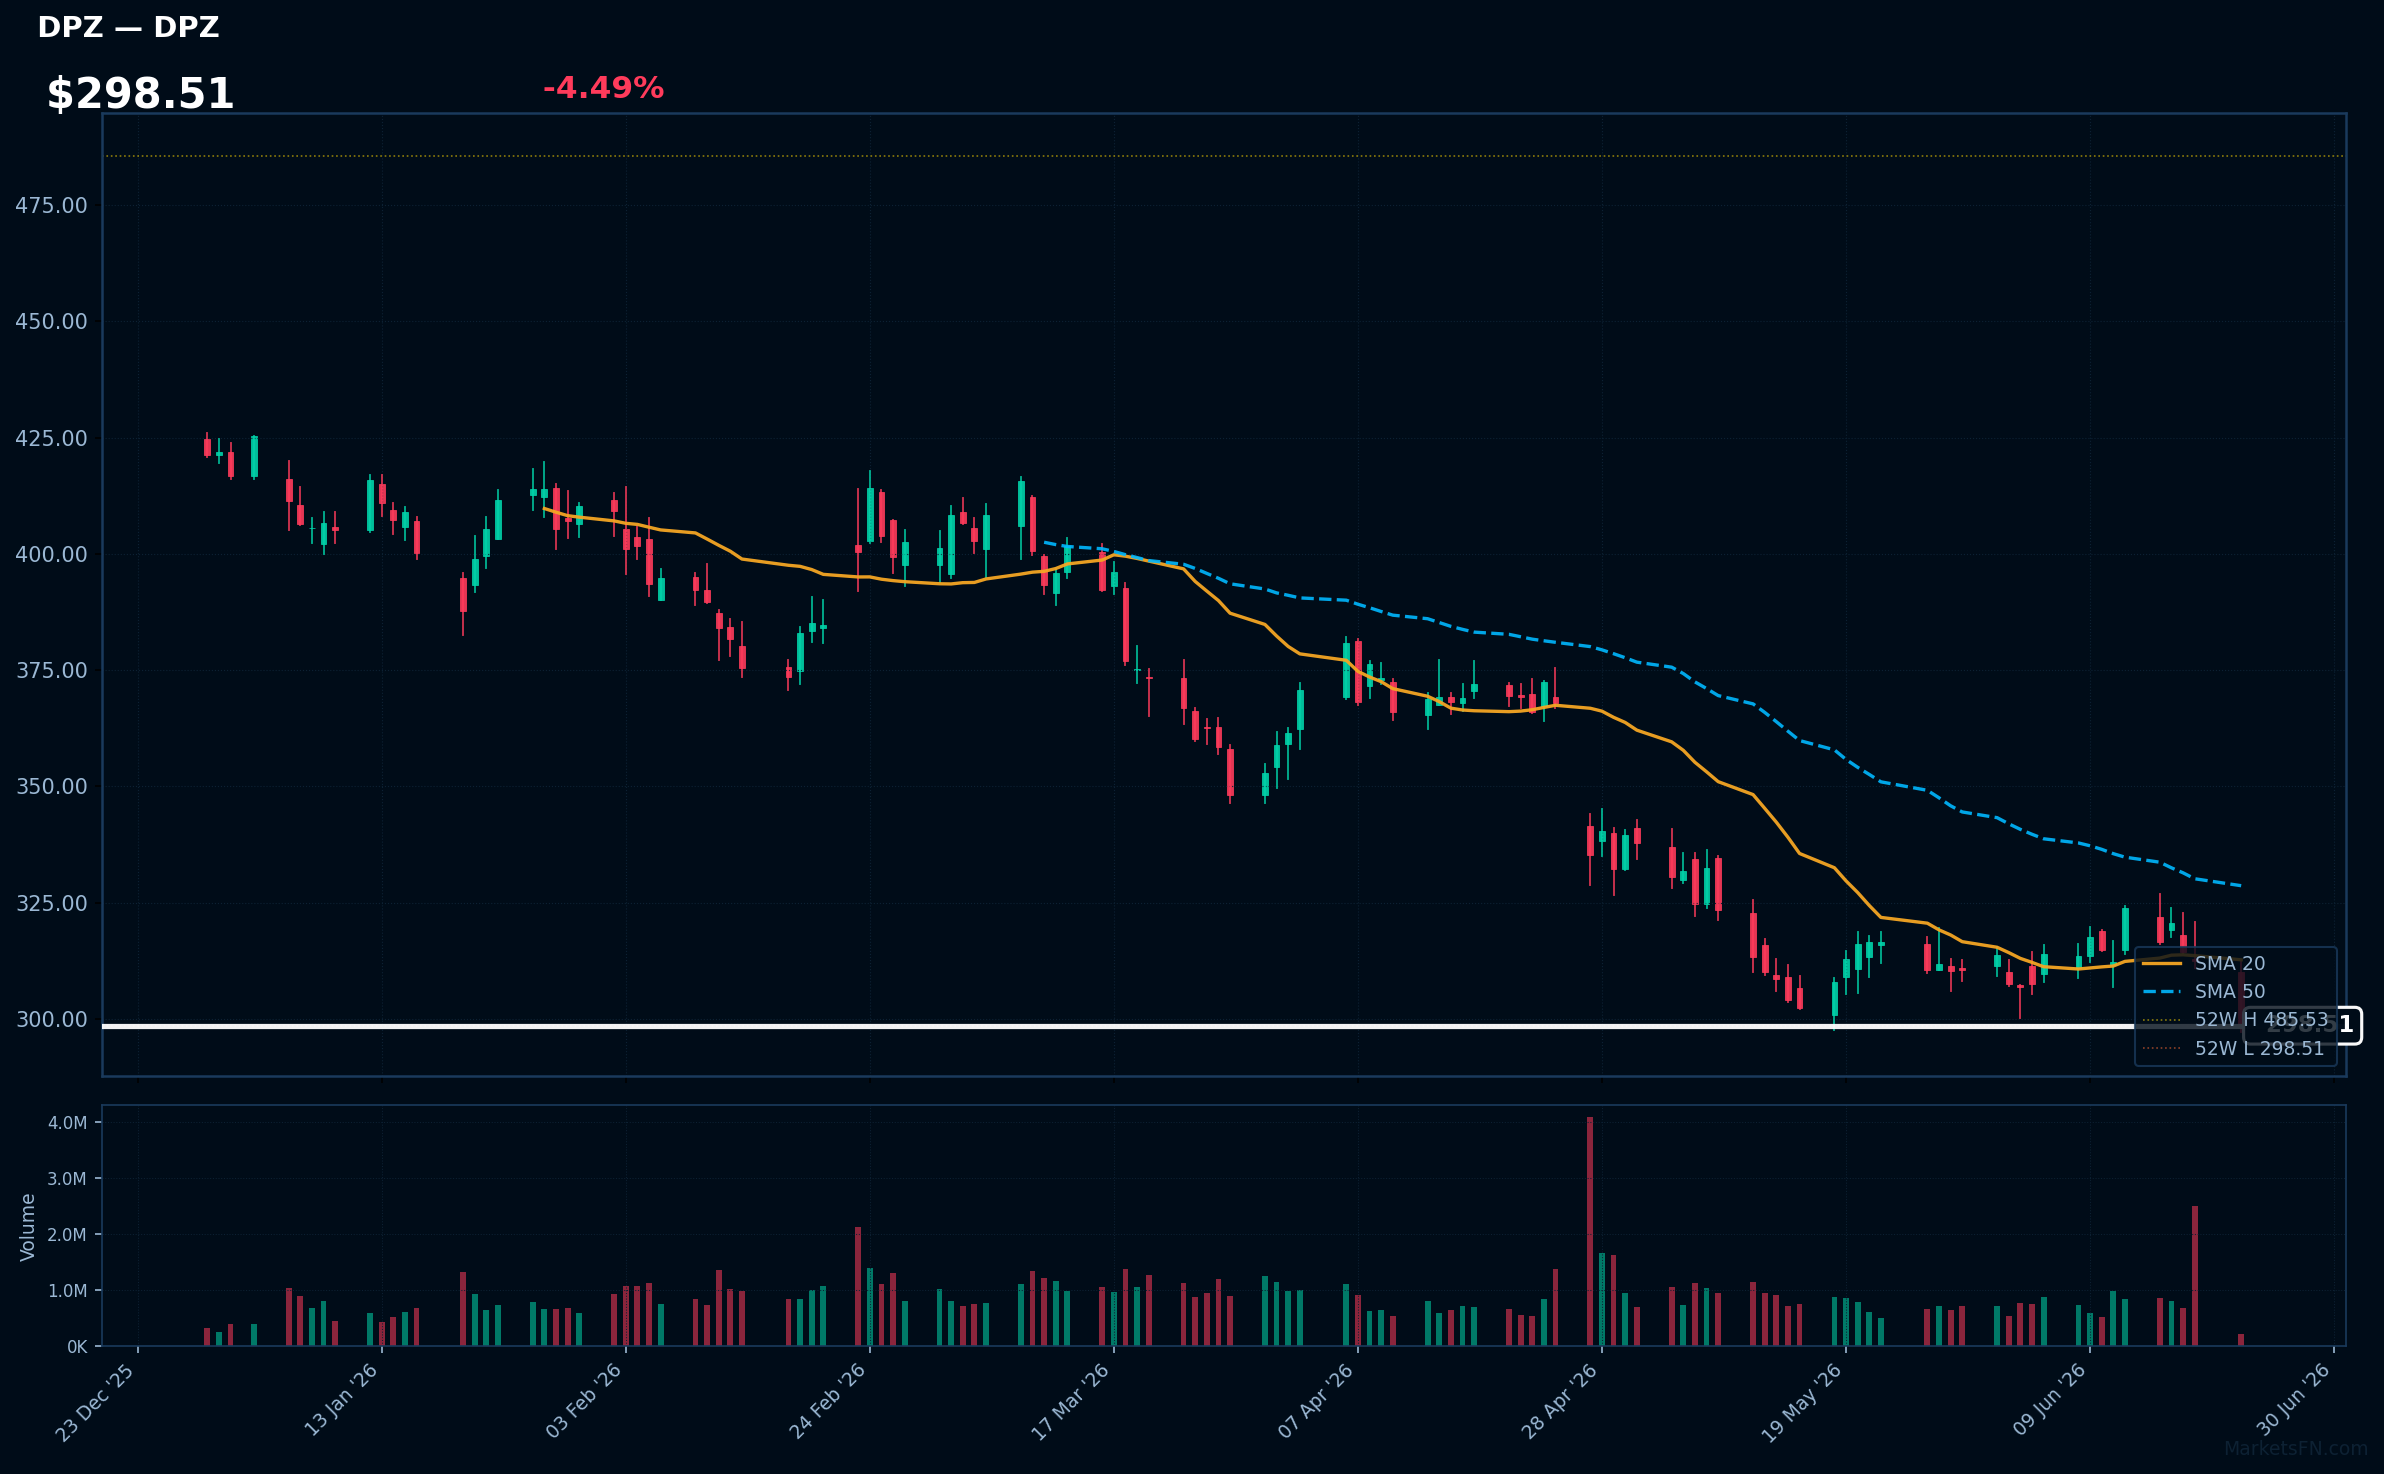
Task: Click the 28 Apr '26 date label
Action: click(x=1559, y=1400)
